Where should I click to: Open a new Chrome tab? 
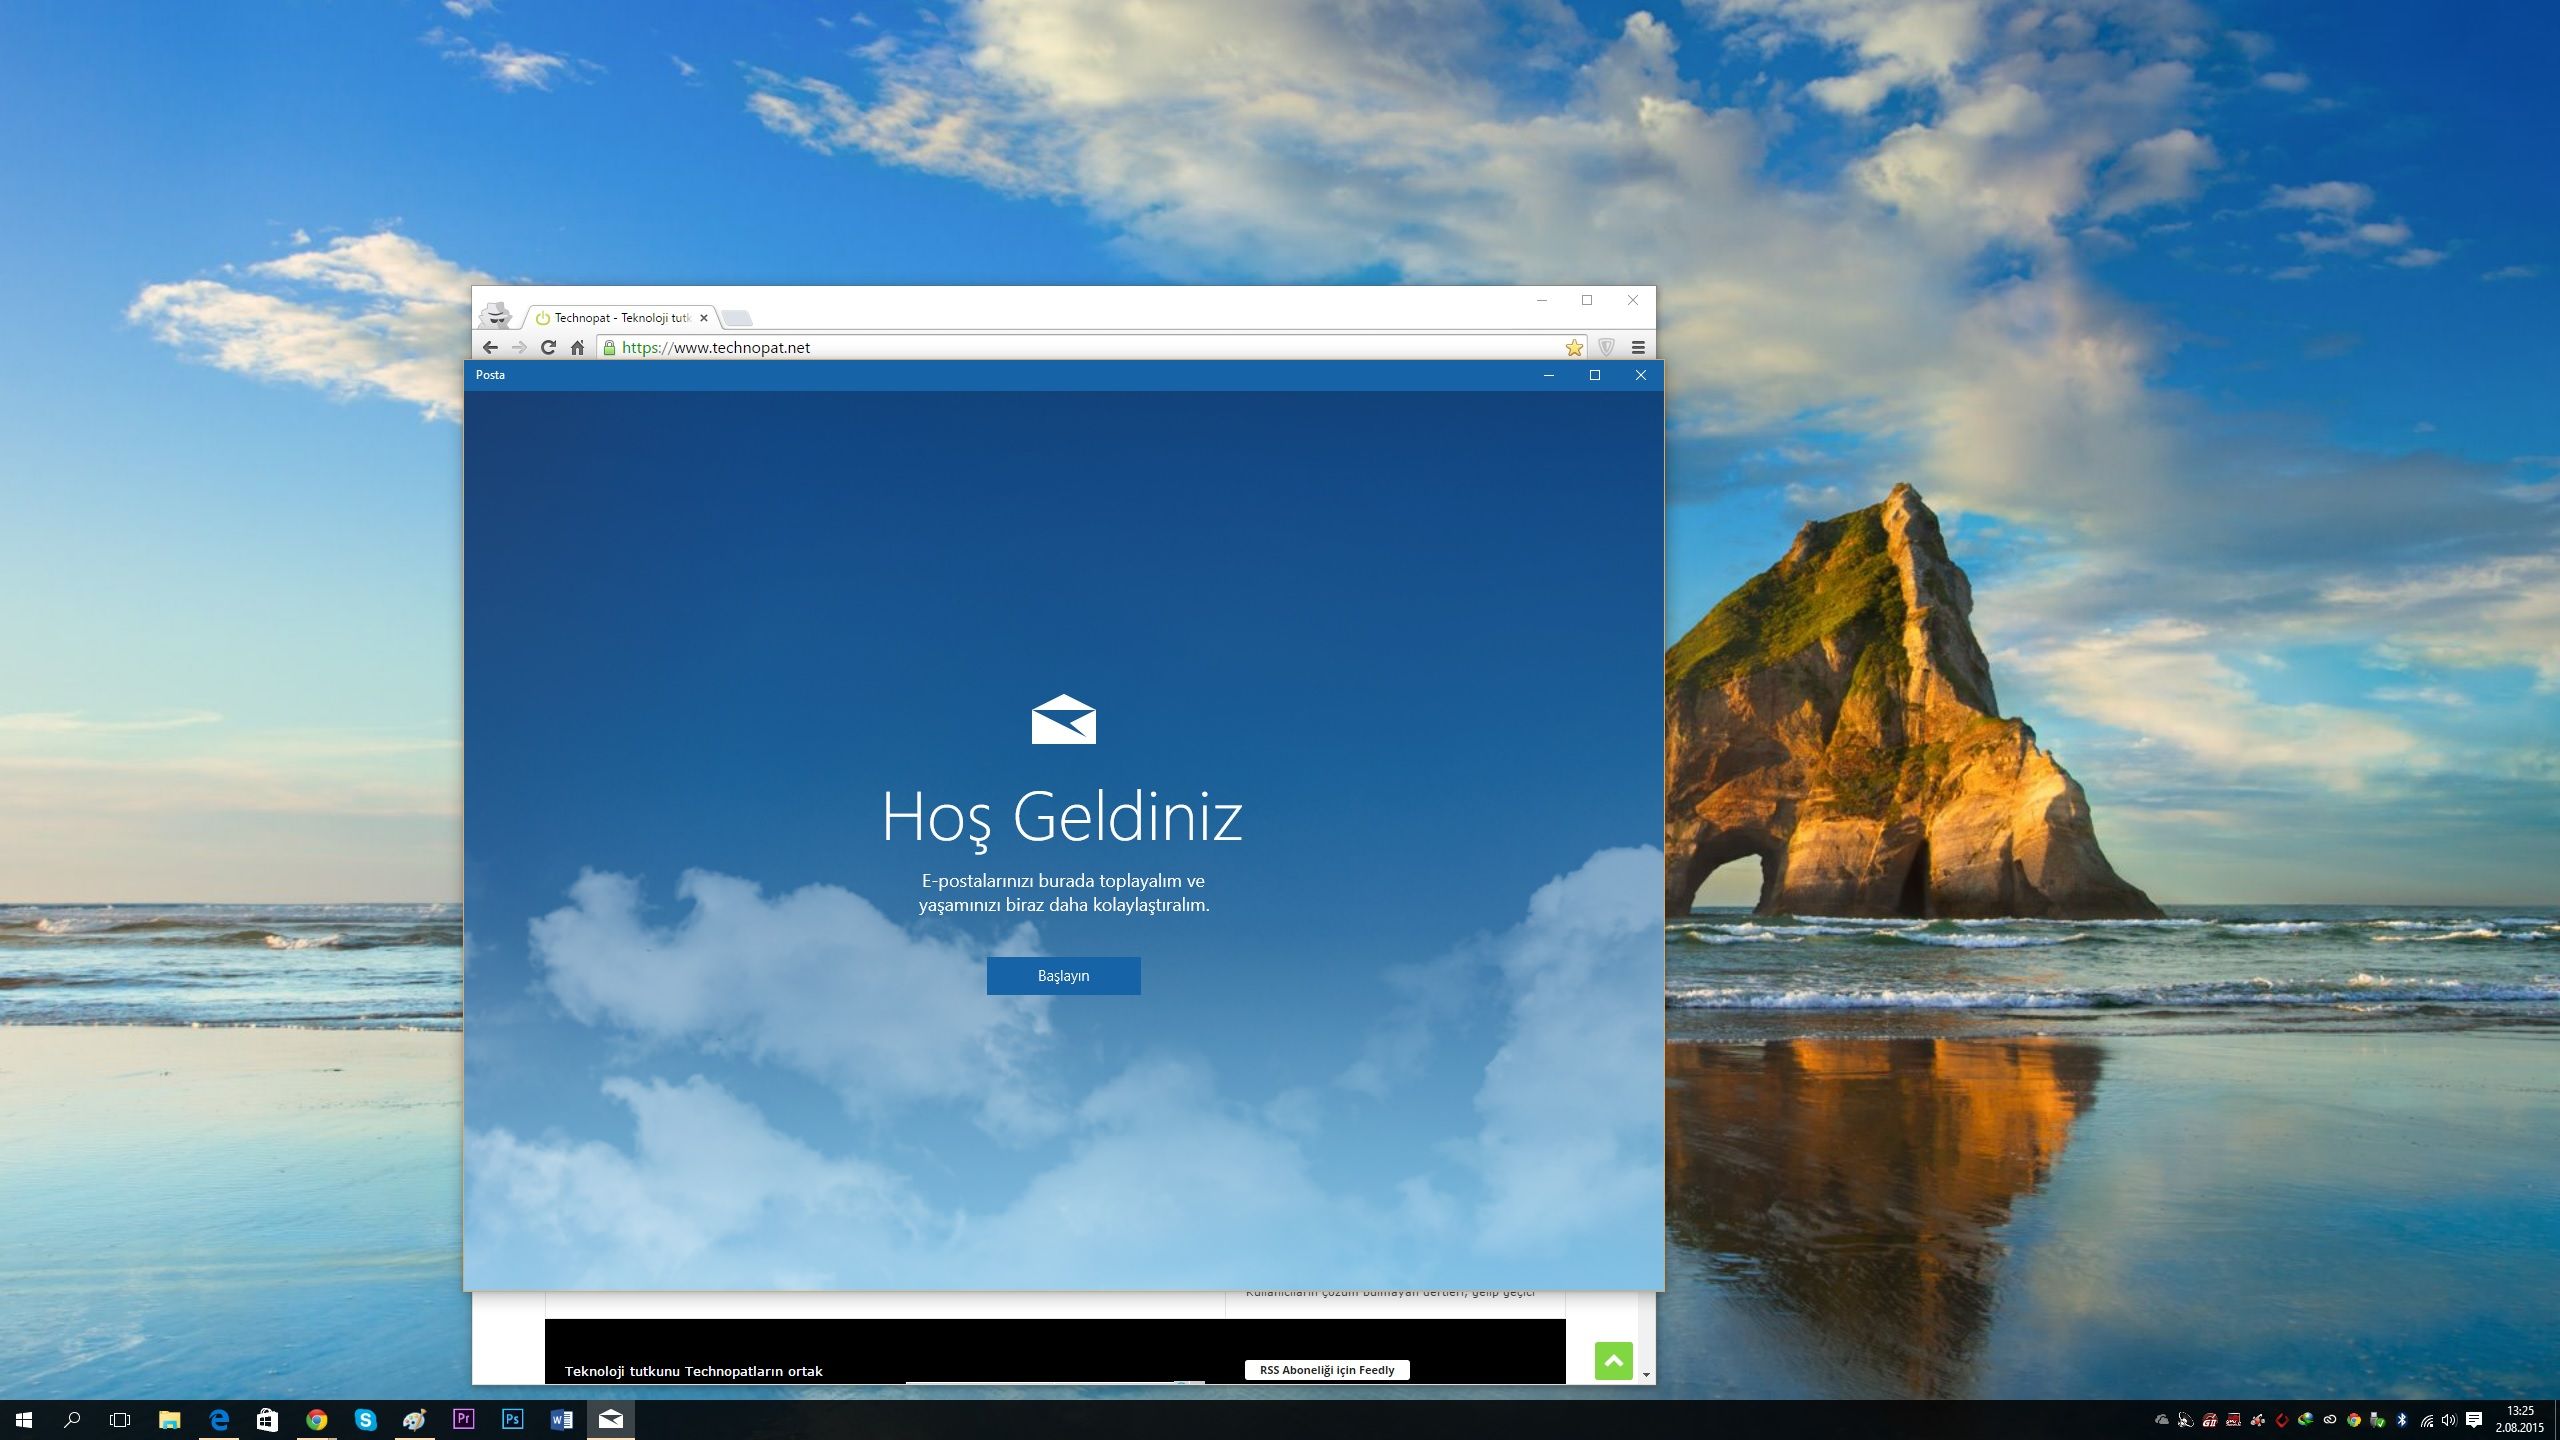[737, 318]
